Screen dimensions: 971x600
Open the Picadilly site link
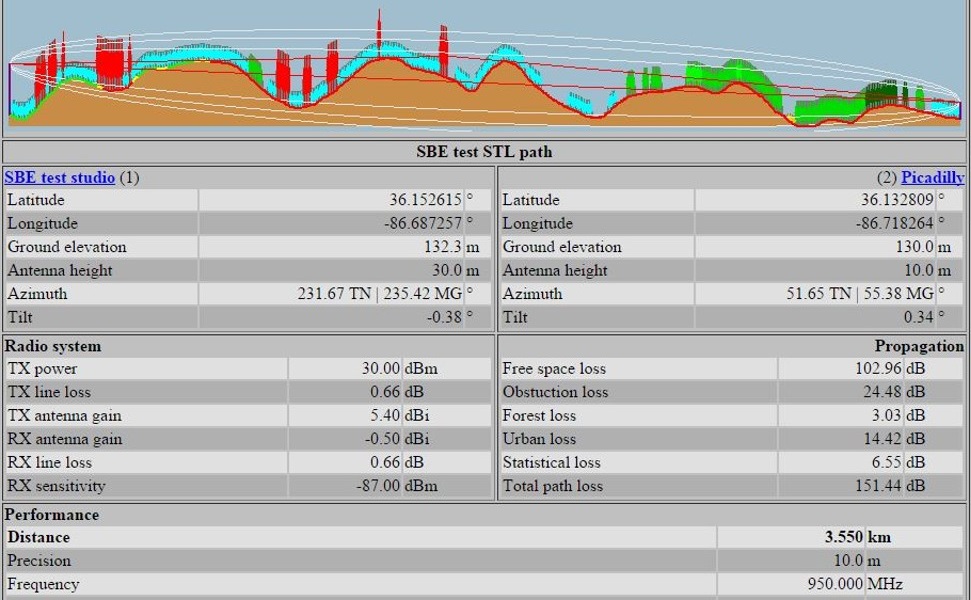coord(933,178)
